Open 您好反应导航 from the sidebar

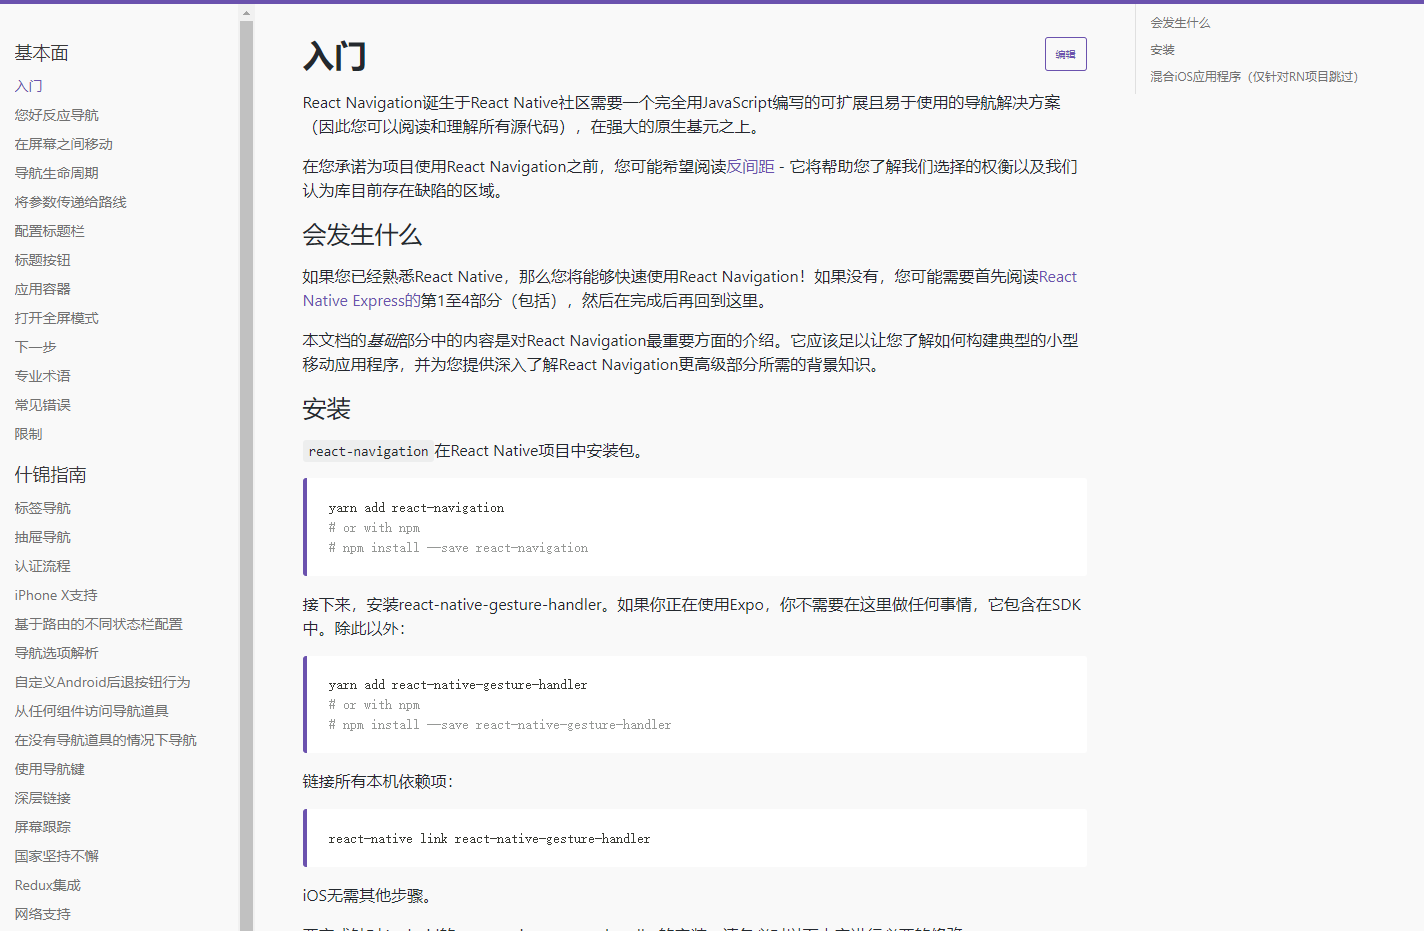(x=56, y=114)
